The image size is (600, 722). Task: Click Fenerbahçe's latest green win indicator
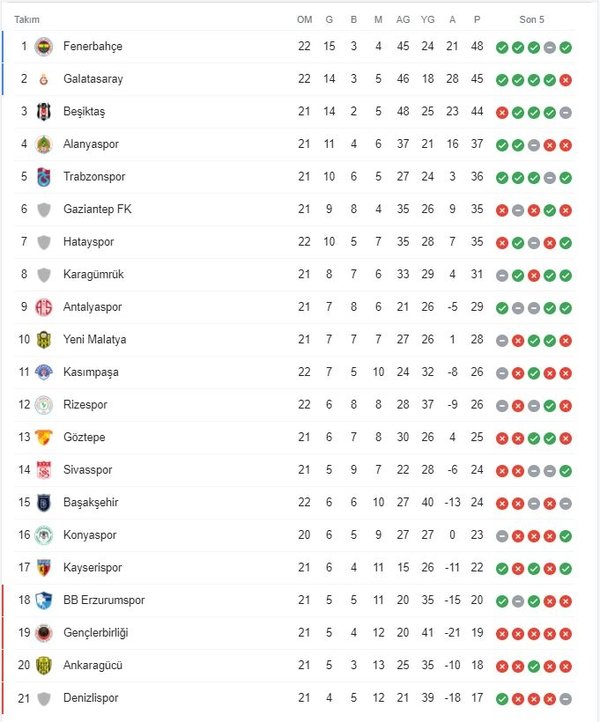point(565,47)
